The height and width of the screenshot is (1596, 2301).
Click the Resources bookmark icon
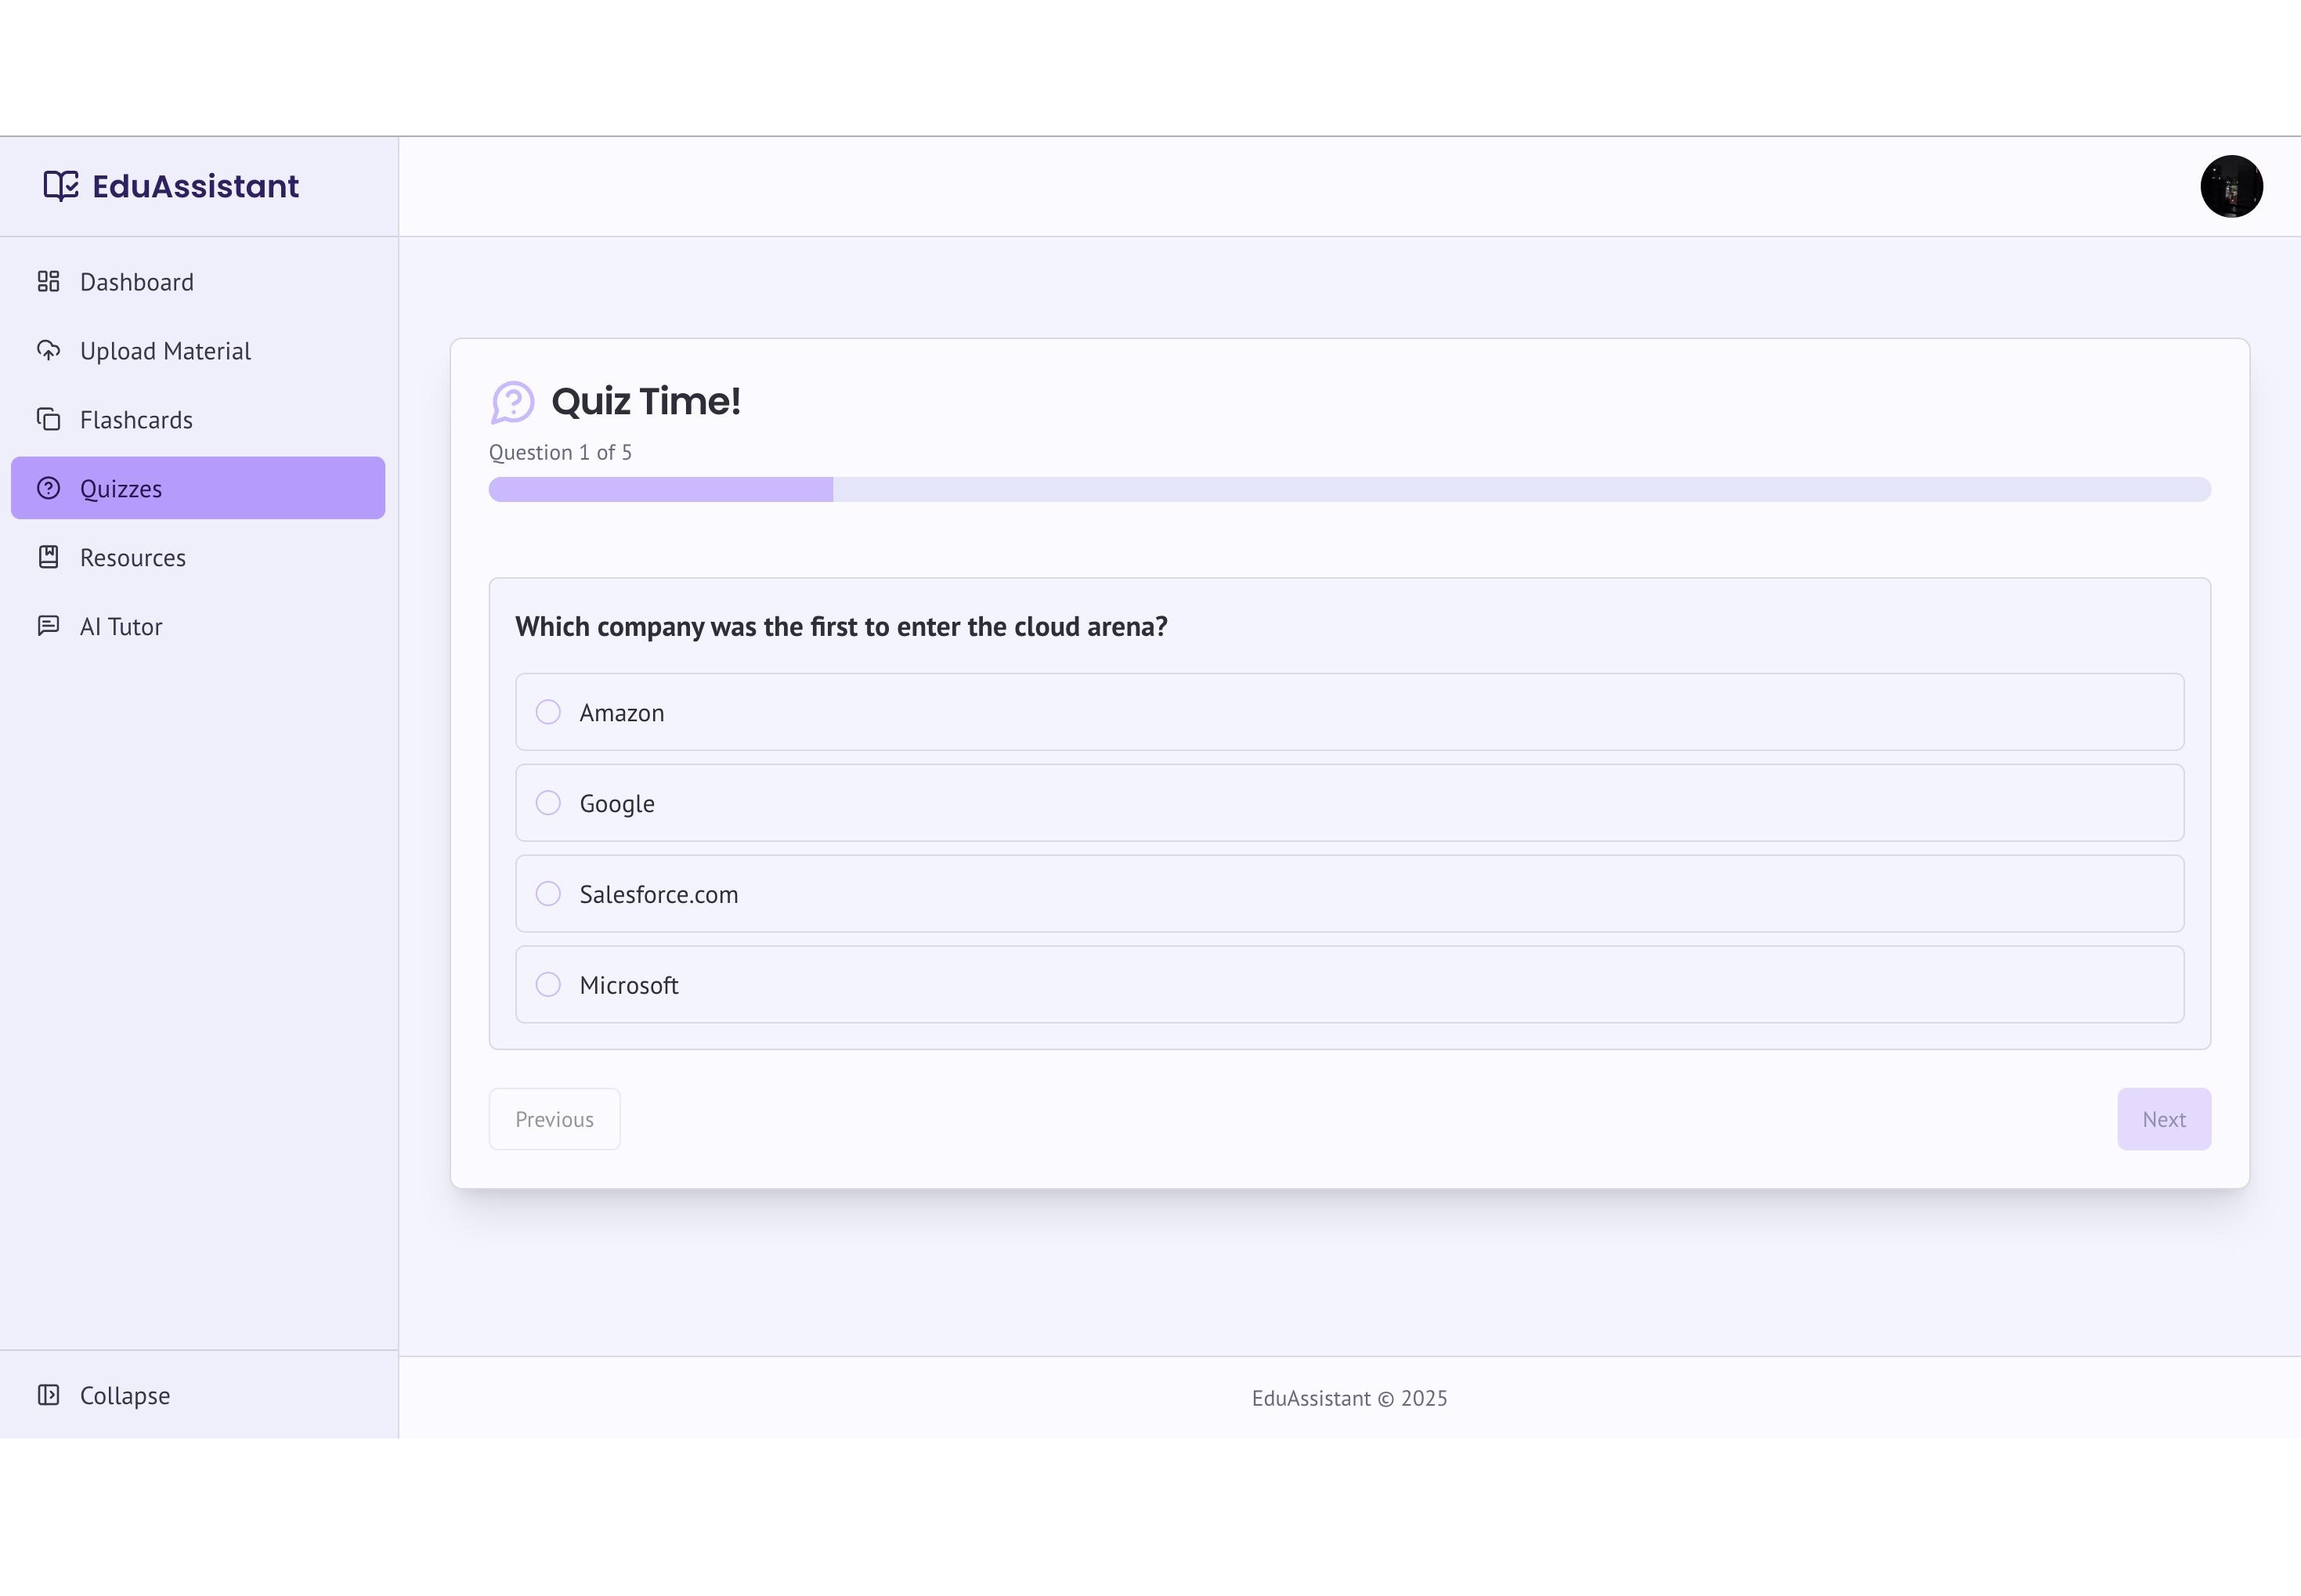click(x=49, y=557)
